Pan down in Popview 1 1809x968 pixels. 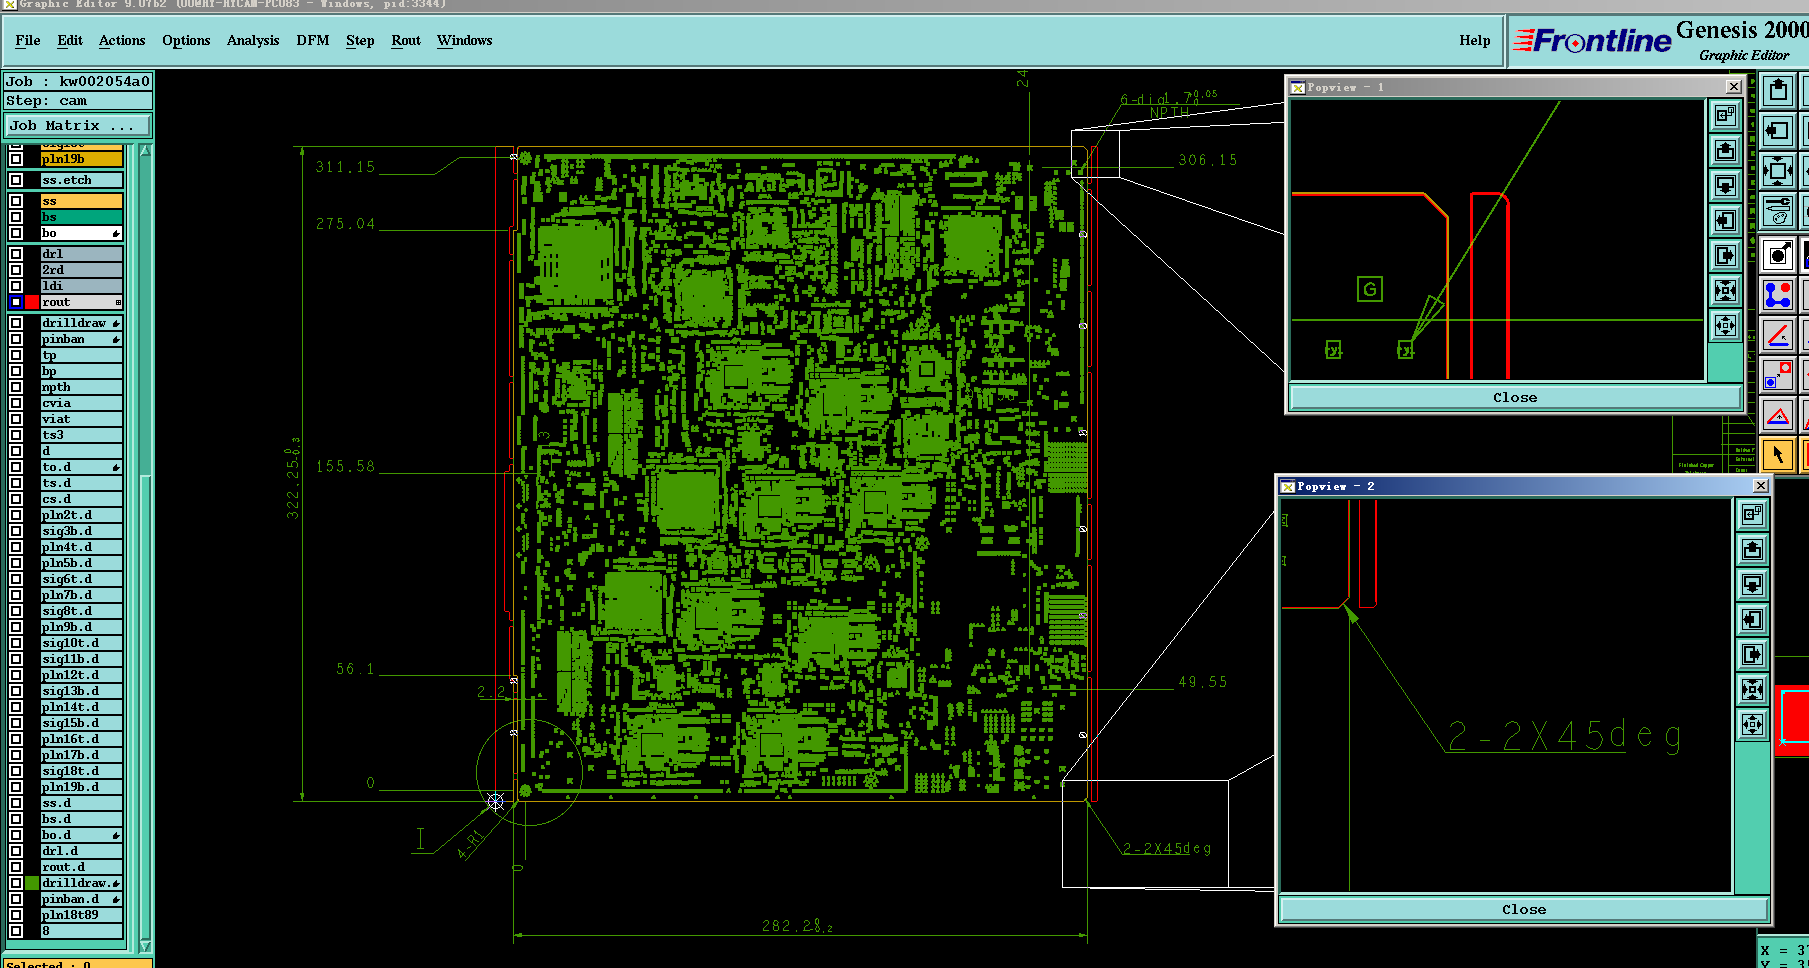pos(1725,185)
